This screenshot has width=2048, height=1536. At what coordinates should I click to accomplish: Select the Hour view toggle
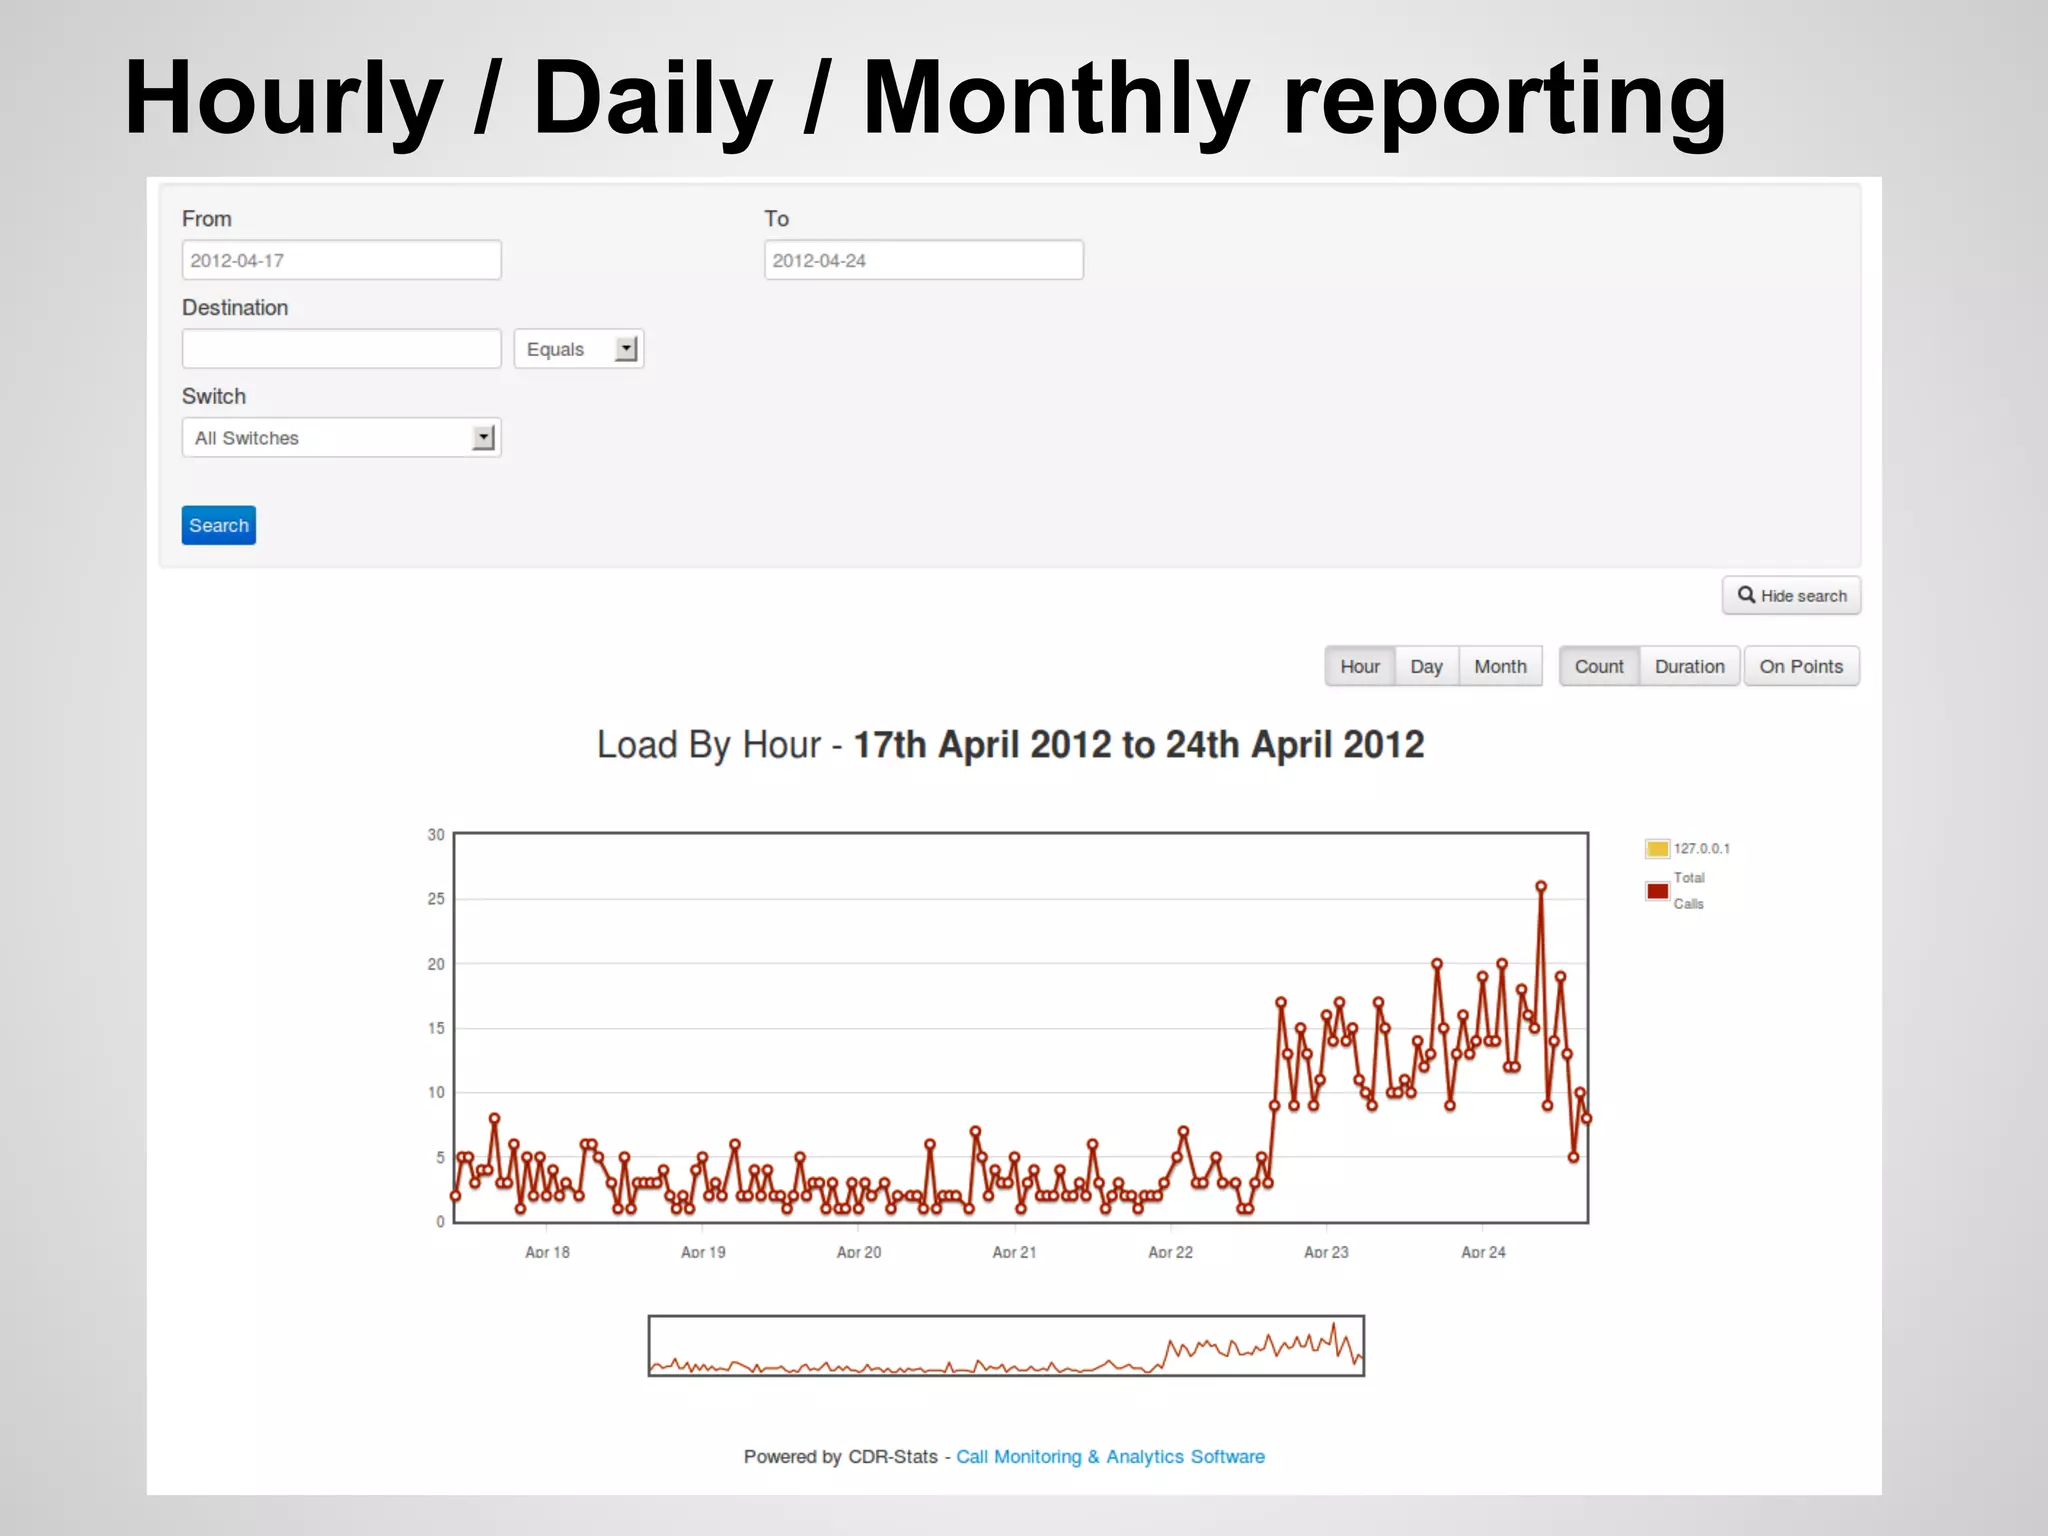[1360, 666]
